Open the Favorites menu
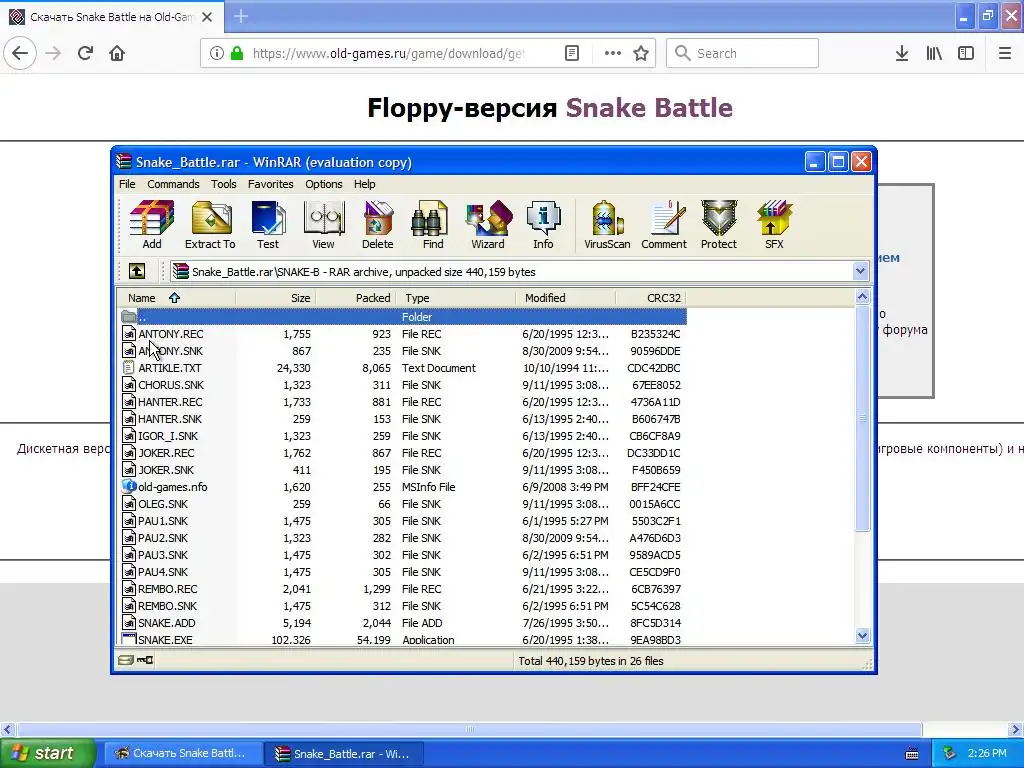This screenshot has width=1024, height=768. 270,184
